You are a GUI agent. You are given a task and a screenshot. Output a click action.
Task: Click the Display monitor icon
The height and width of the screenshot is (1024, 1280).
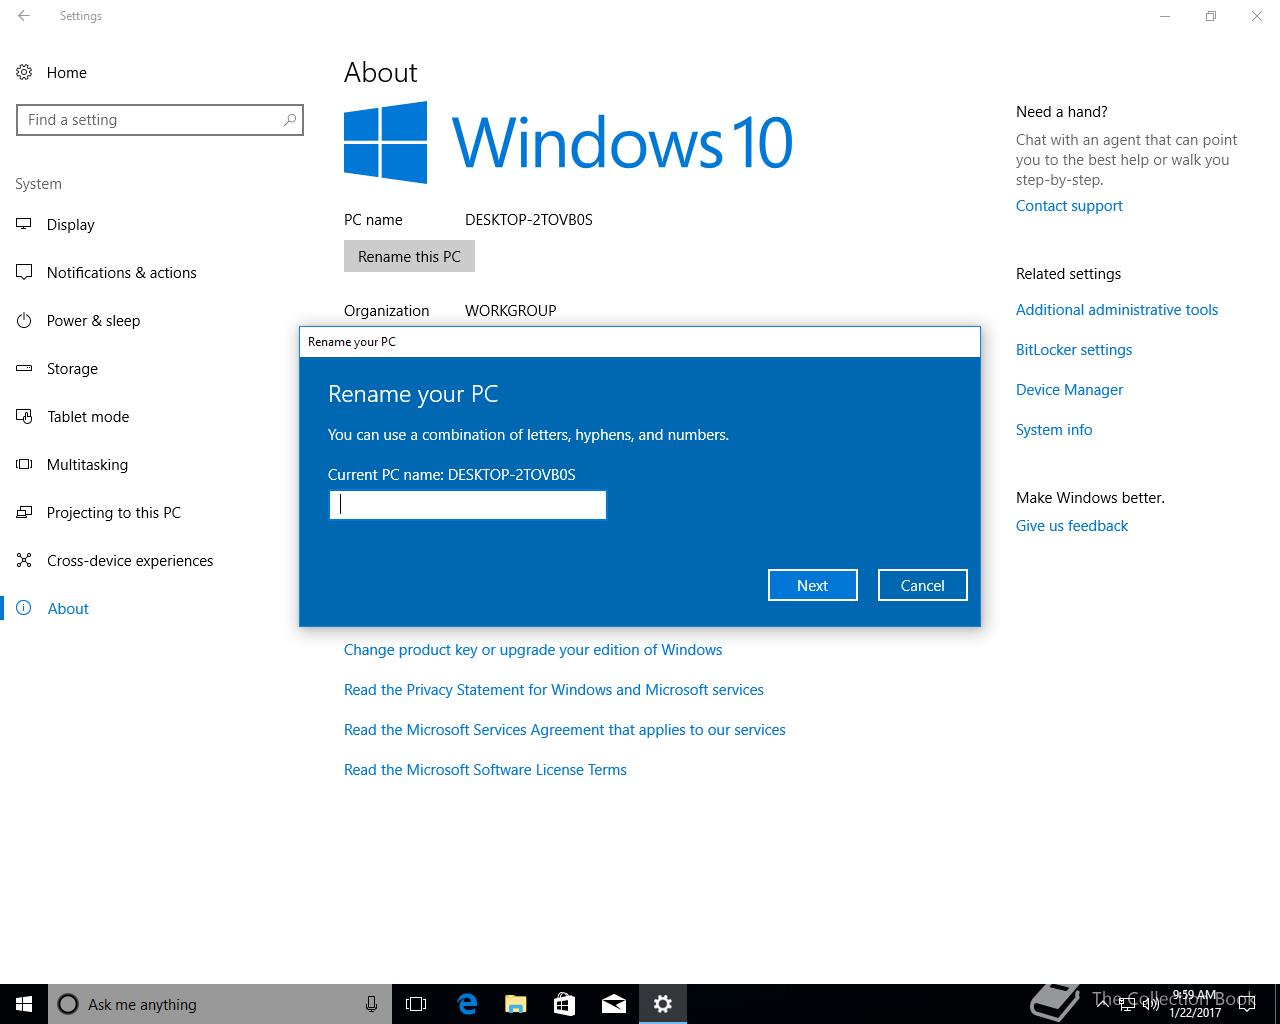click(x=24, y=224)
